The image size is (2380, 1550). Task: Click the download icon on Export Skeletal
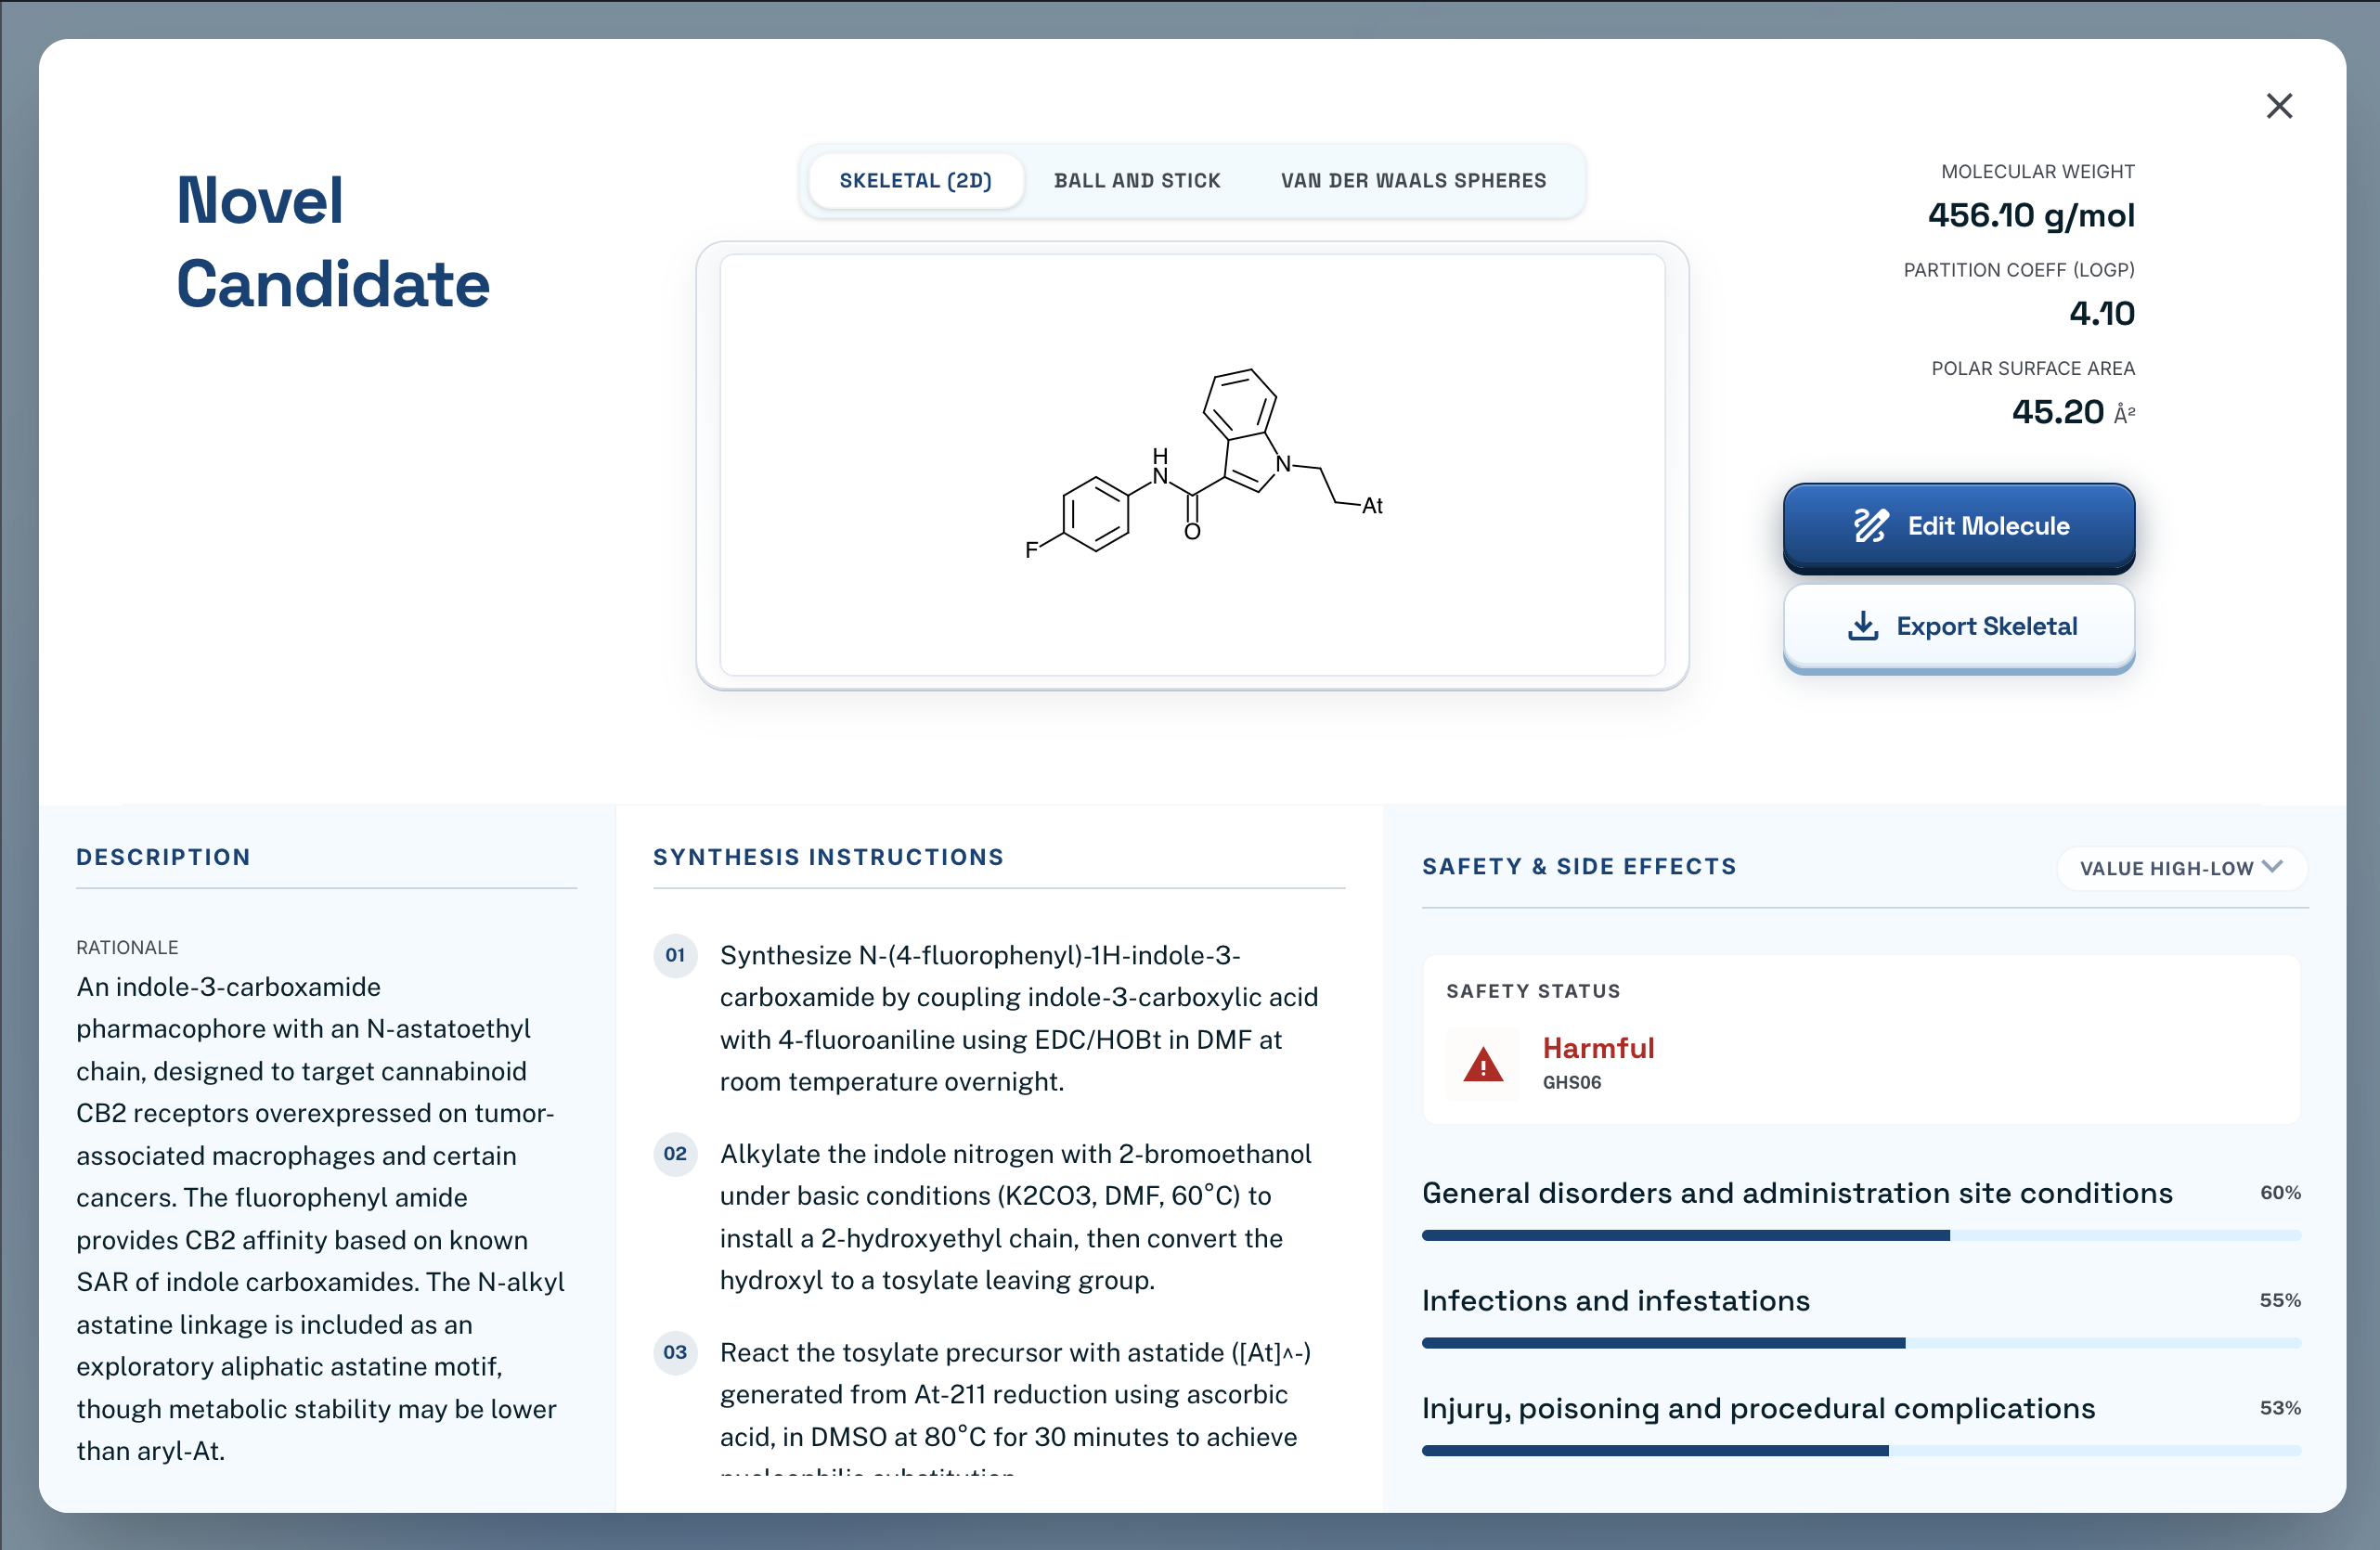[x=1862, y=626]
